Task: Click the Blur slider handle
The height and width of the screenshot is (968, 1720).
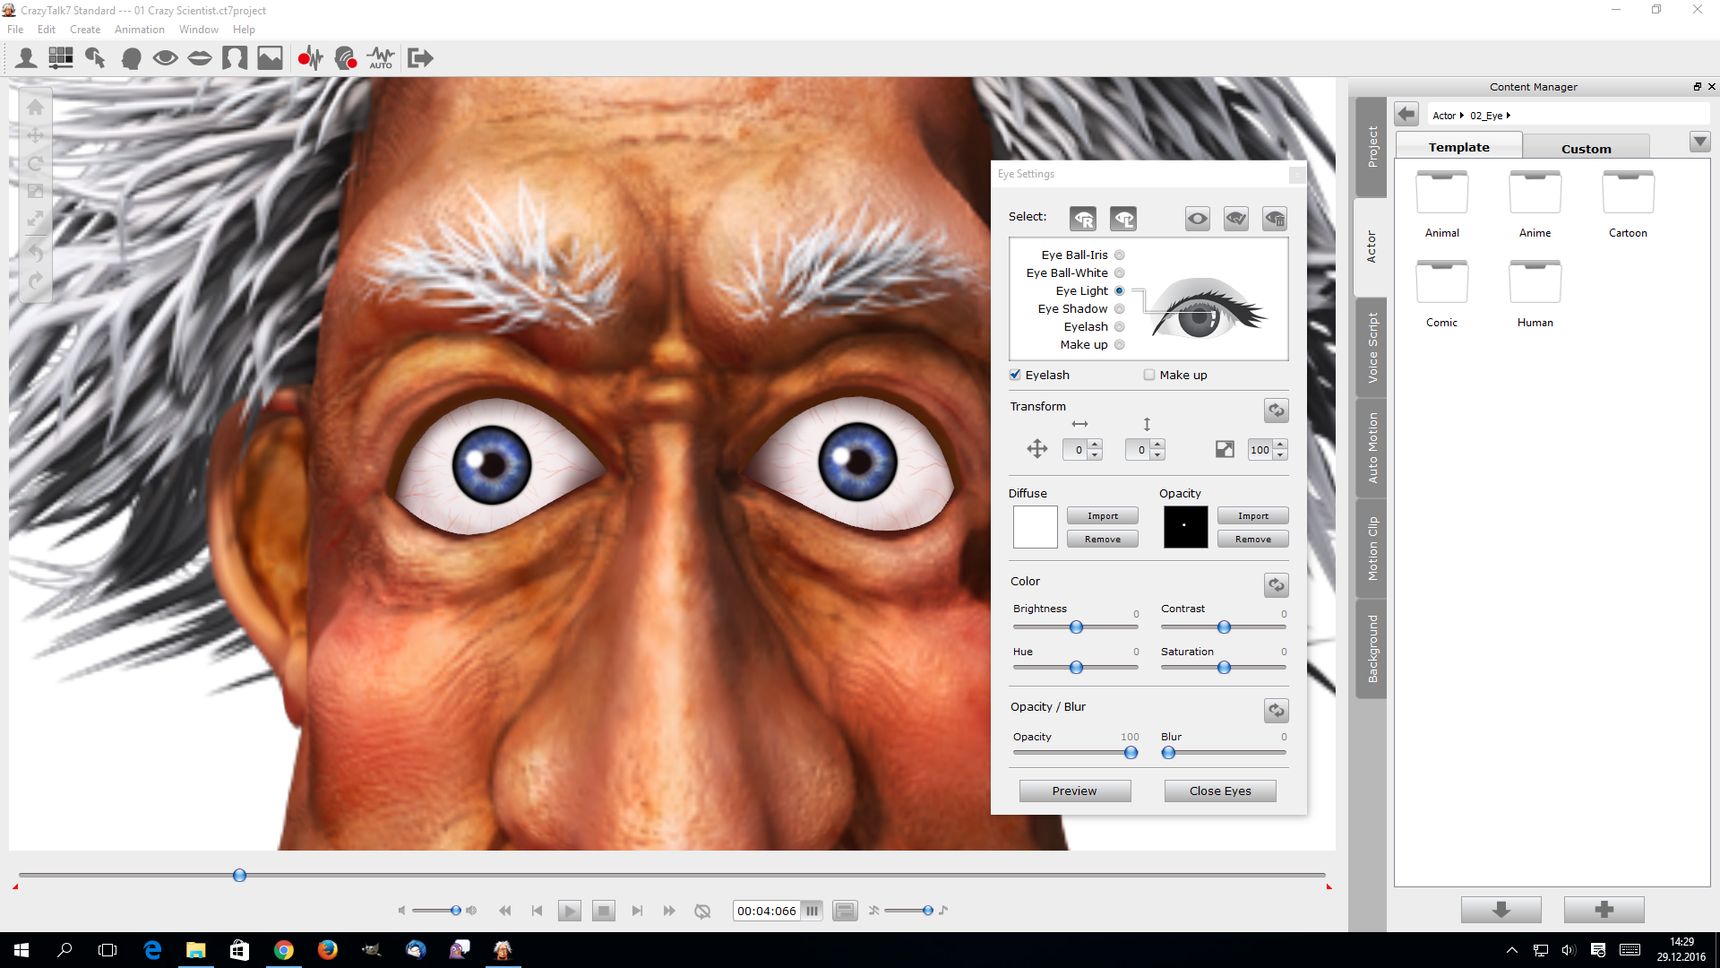Action: coord(1168,752)
